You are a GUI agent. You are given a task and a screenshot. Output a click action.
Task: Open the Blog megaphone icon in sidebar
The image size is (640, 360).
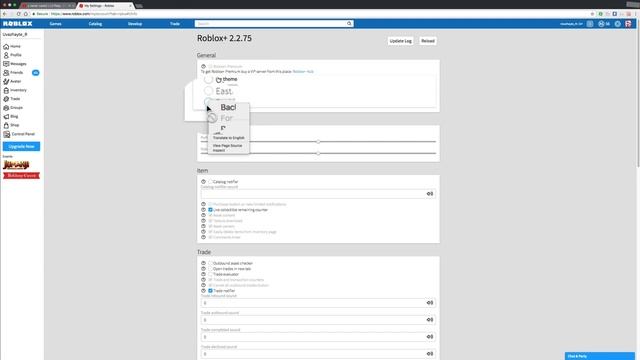(6, 117)
